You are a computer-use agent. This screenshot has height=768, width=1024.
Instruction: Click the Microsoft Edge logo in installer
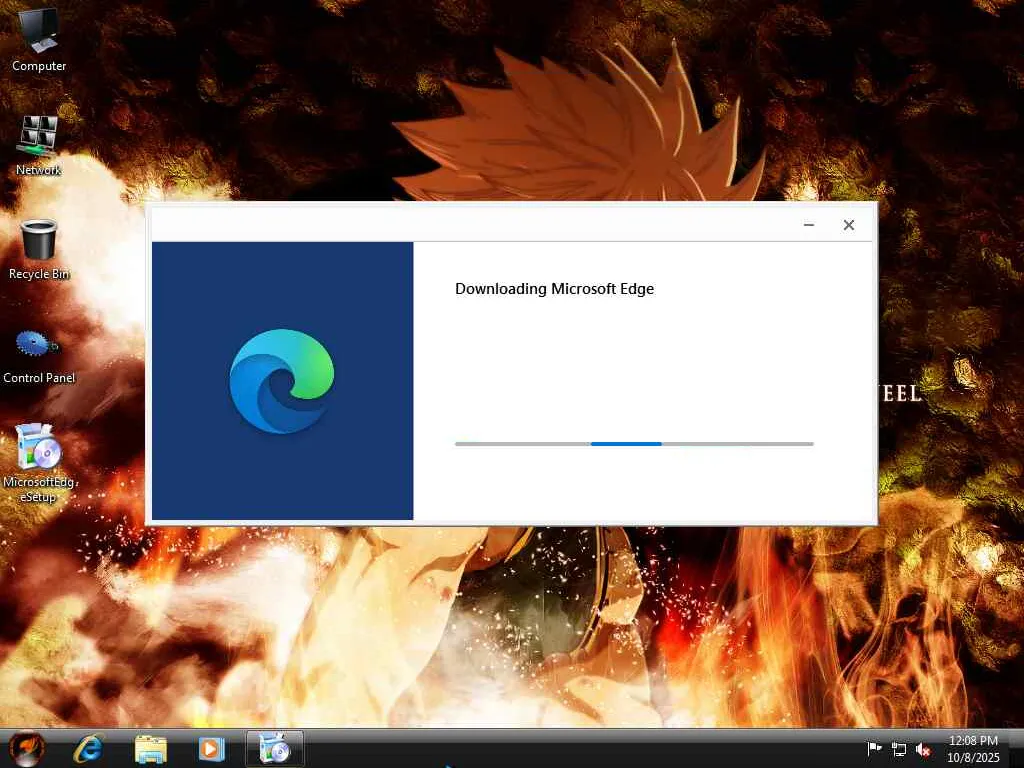point(282,381)
